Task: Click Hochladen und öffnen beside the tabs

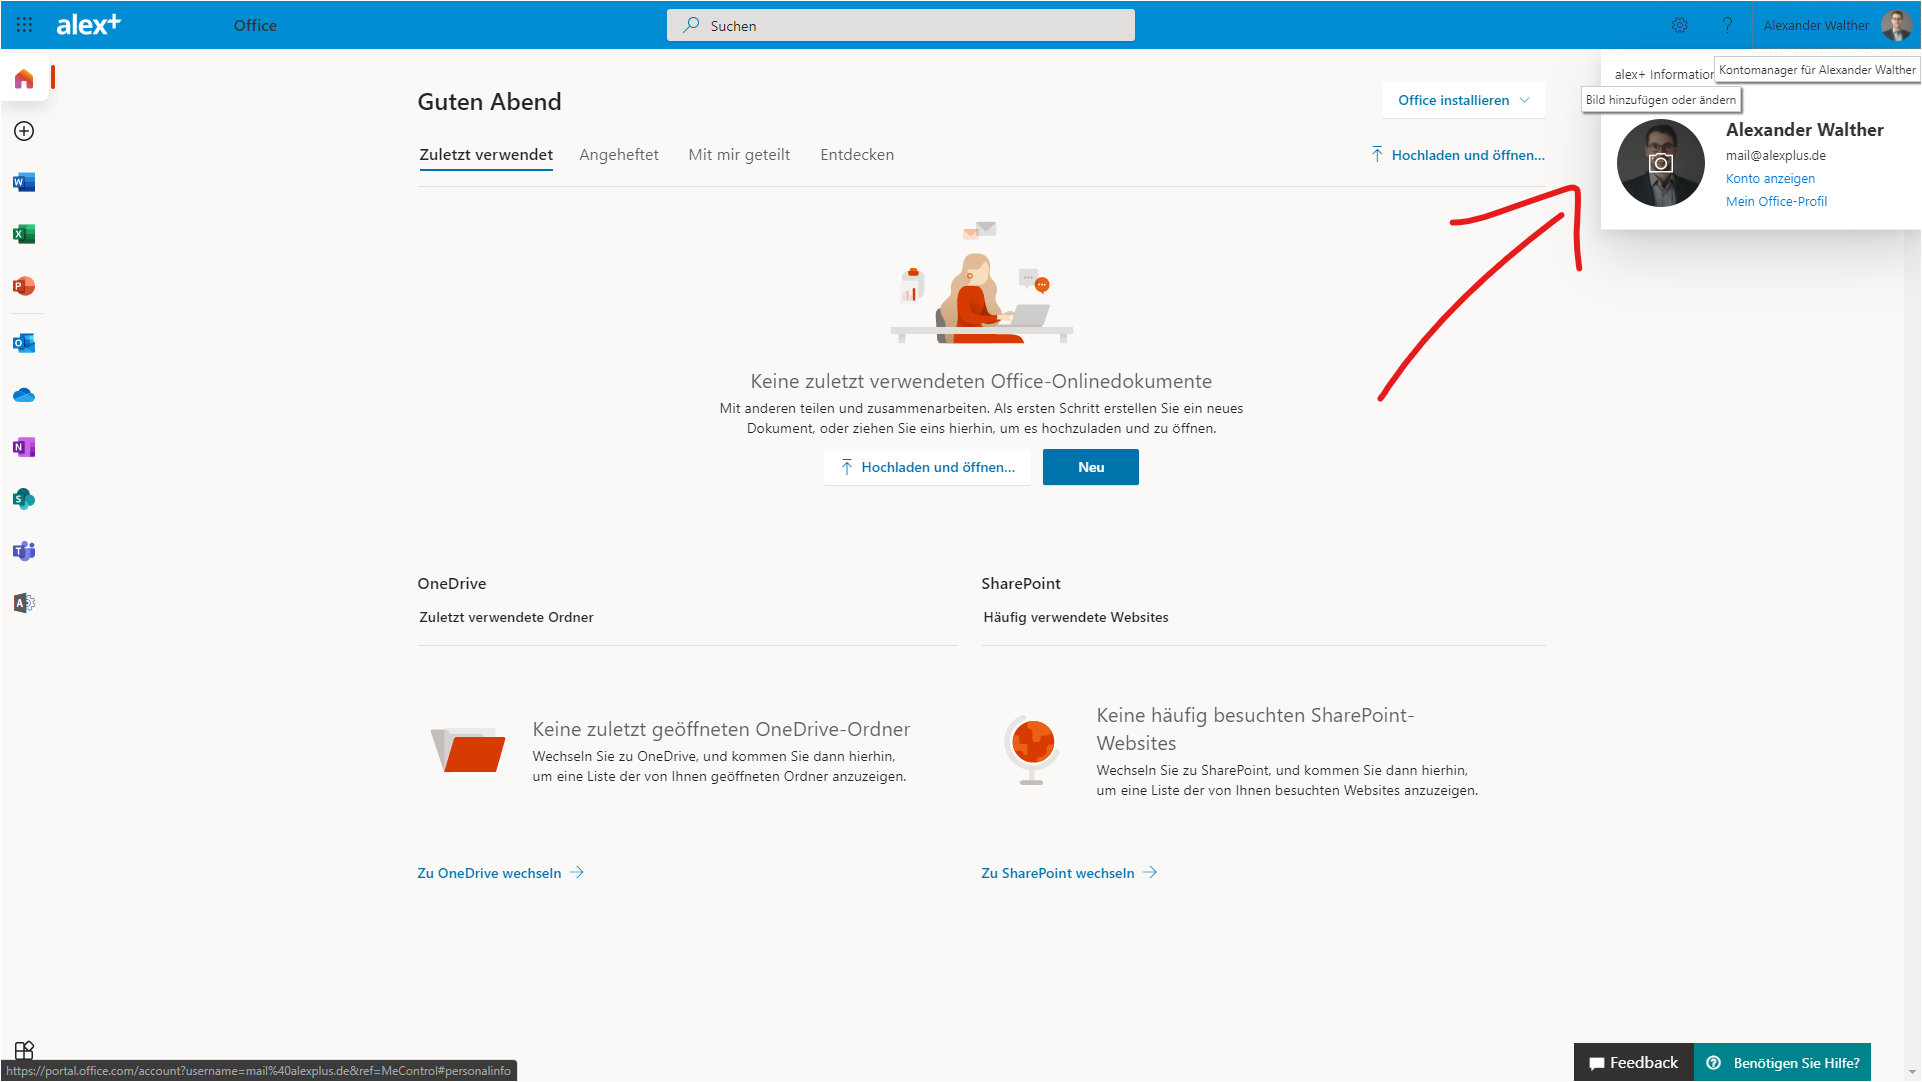Action: (1458, 155)
